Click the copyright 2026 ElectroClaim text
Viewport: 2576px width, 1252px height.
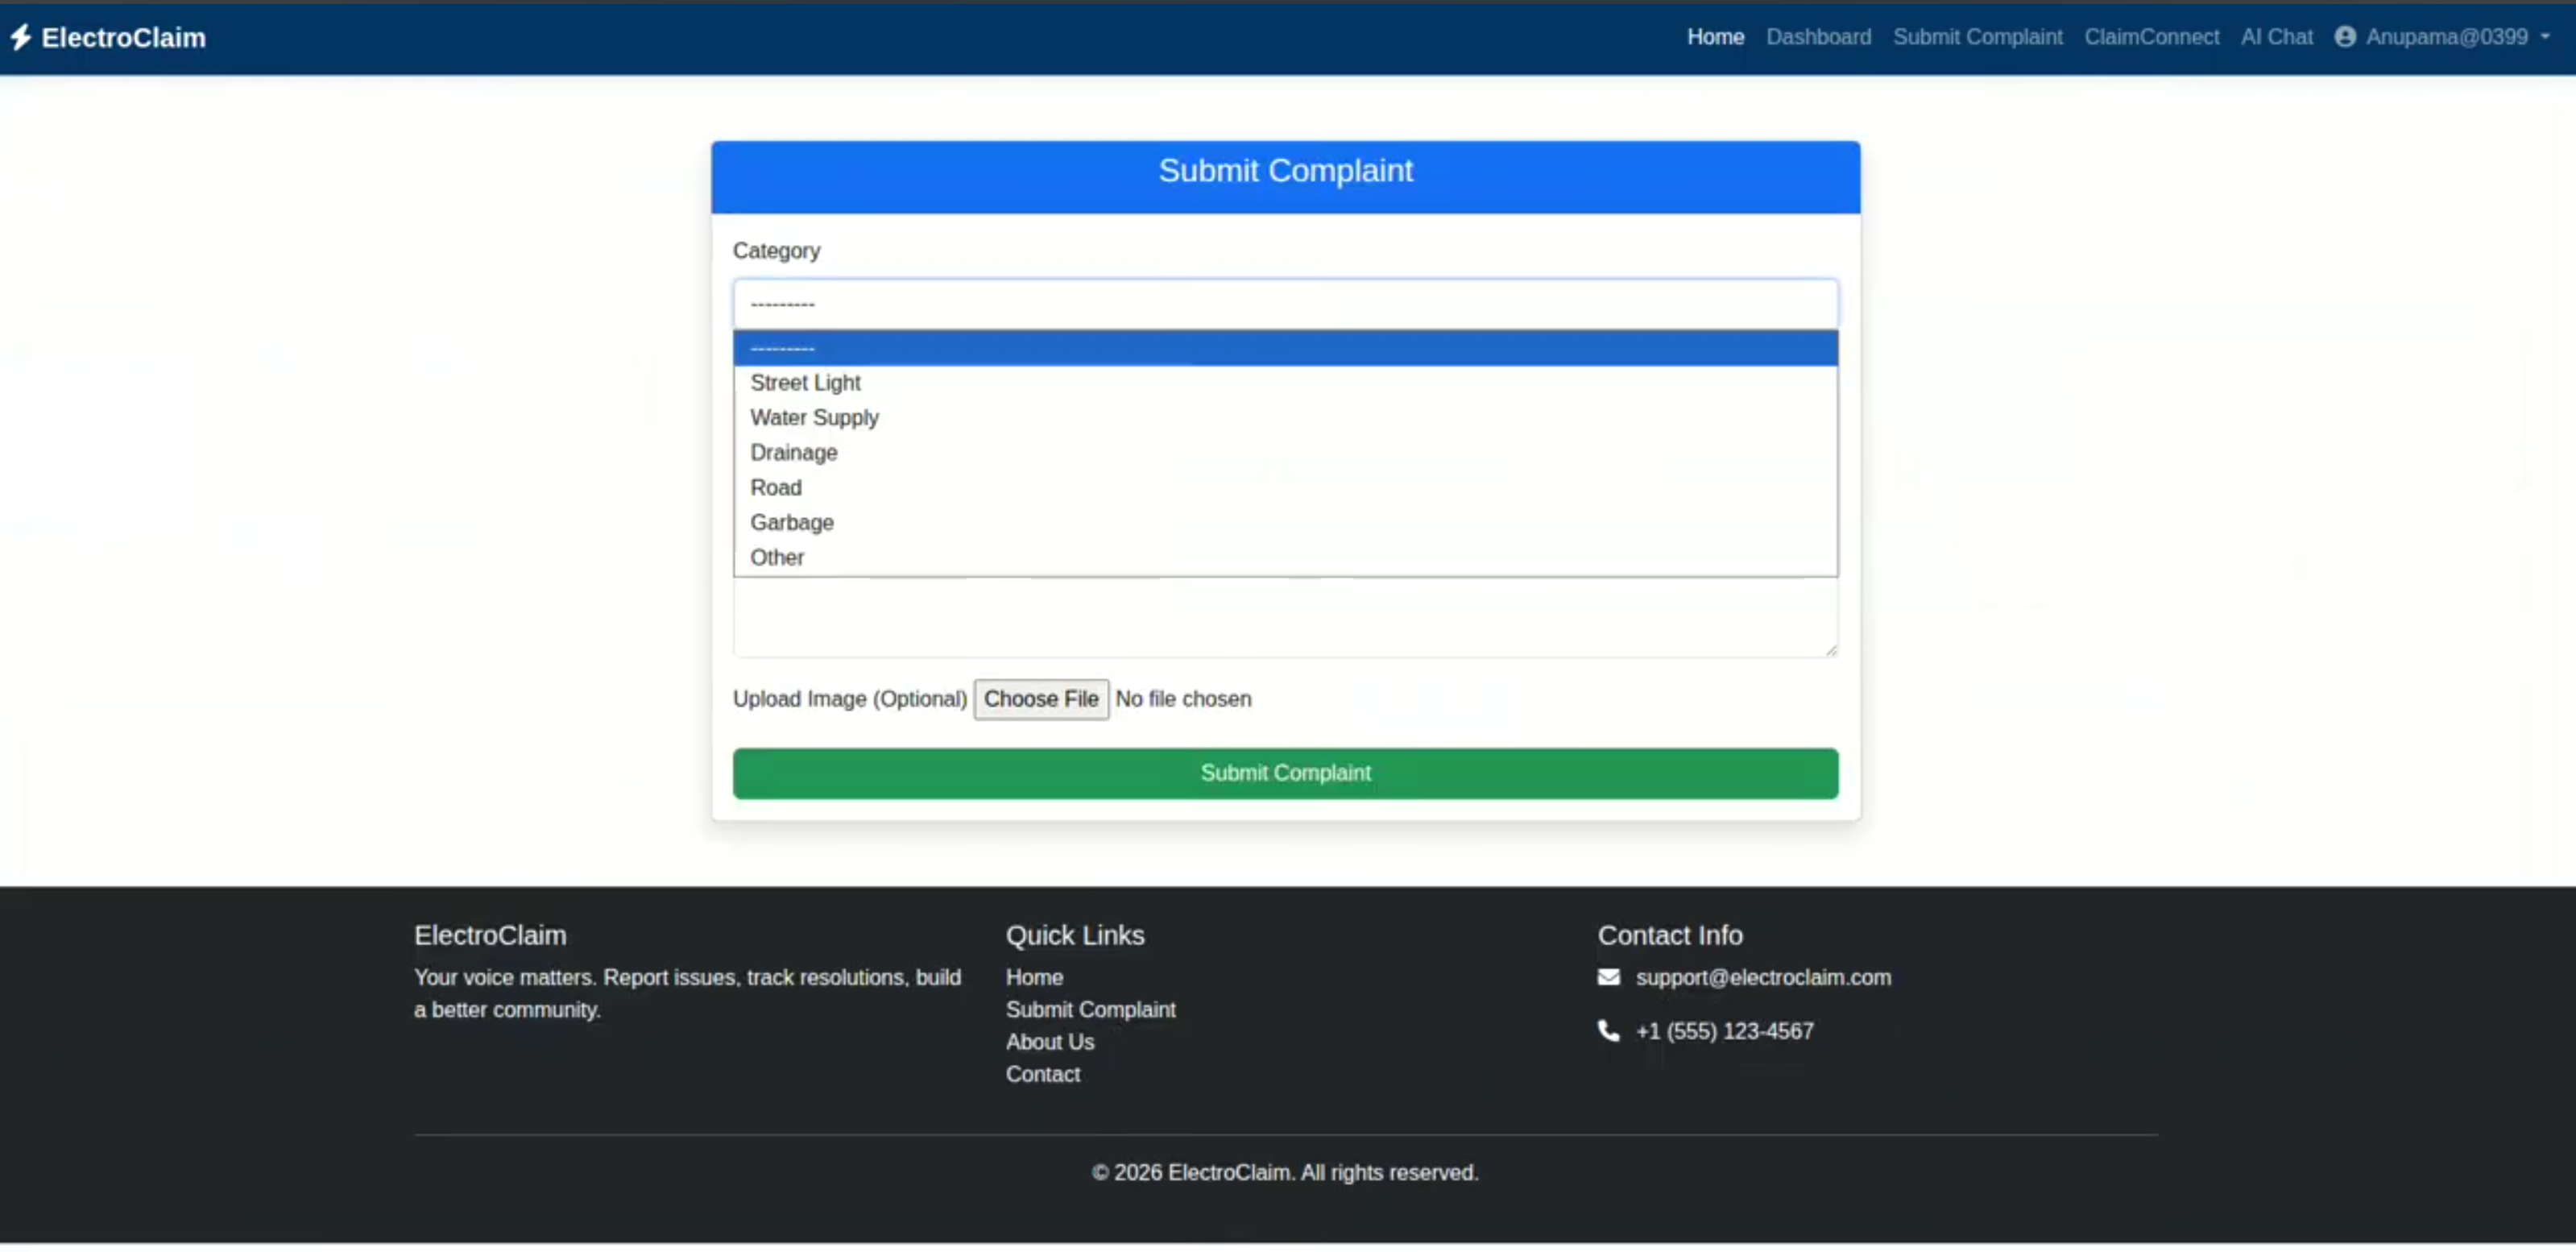(1285, 1172)
